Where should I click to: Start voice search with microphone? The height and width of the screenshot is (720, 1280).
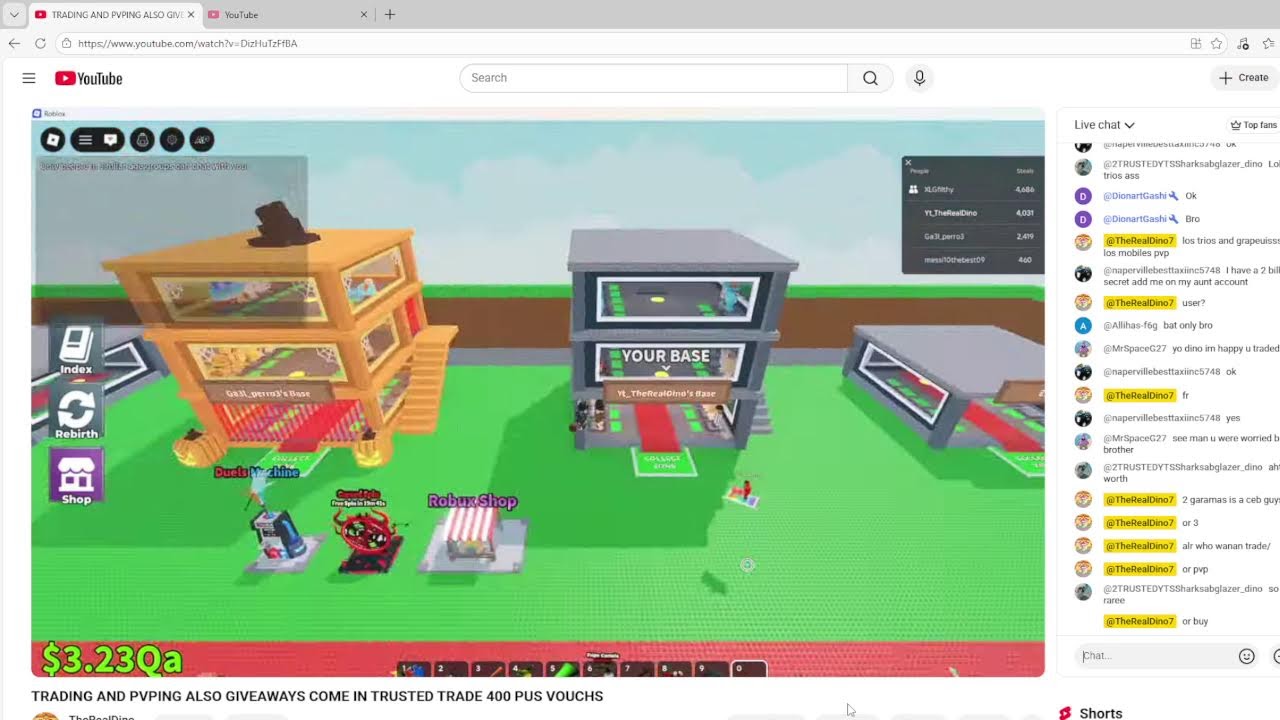pos(919,78)
